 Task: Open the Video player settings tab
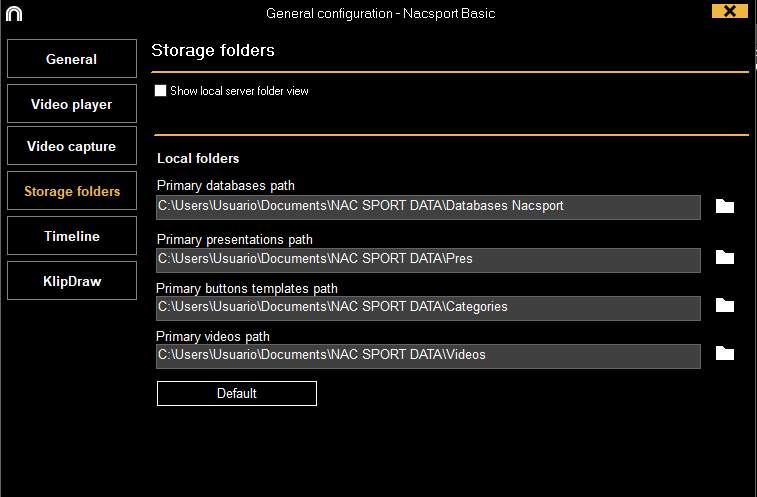coord(72,104)
